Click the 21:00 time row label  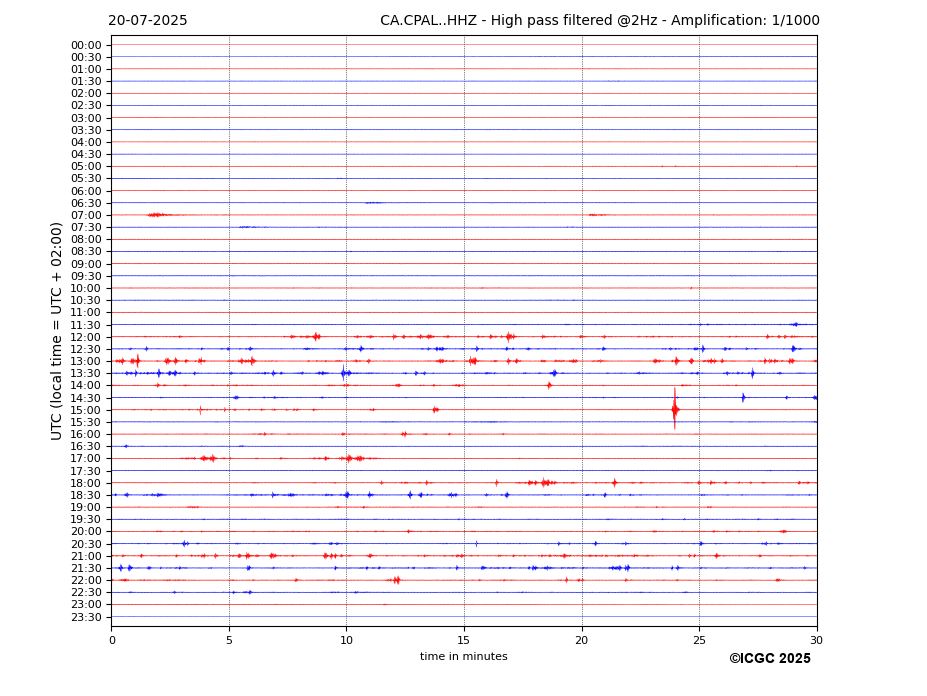tap(86, 556)
